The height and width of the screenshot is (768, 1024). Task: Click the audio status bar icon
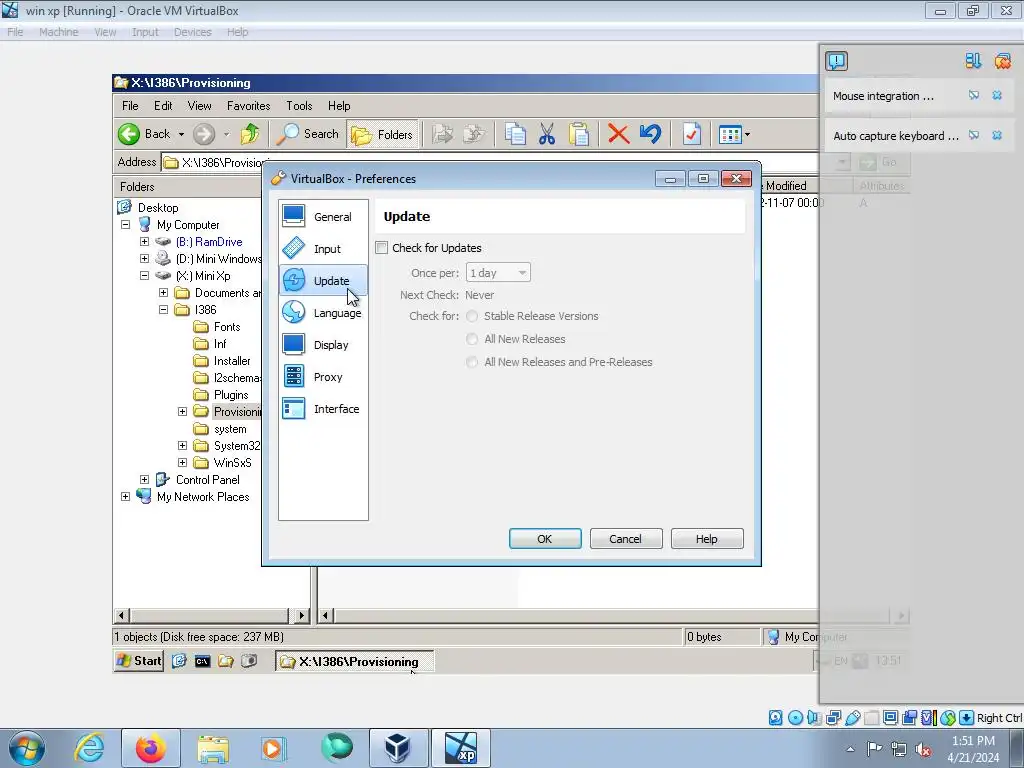[x=814, y=718]
